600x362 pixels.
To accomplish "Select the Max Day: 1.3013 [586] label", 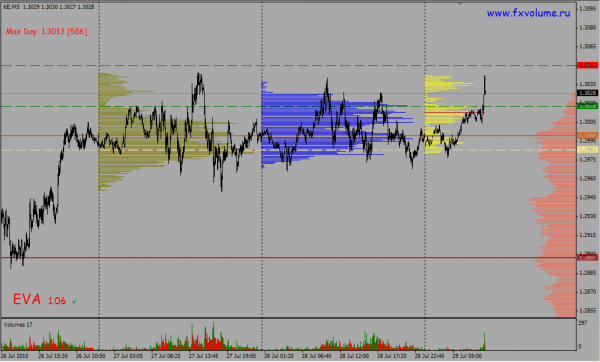I will tap(46, 31).
